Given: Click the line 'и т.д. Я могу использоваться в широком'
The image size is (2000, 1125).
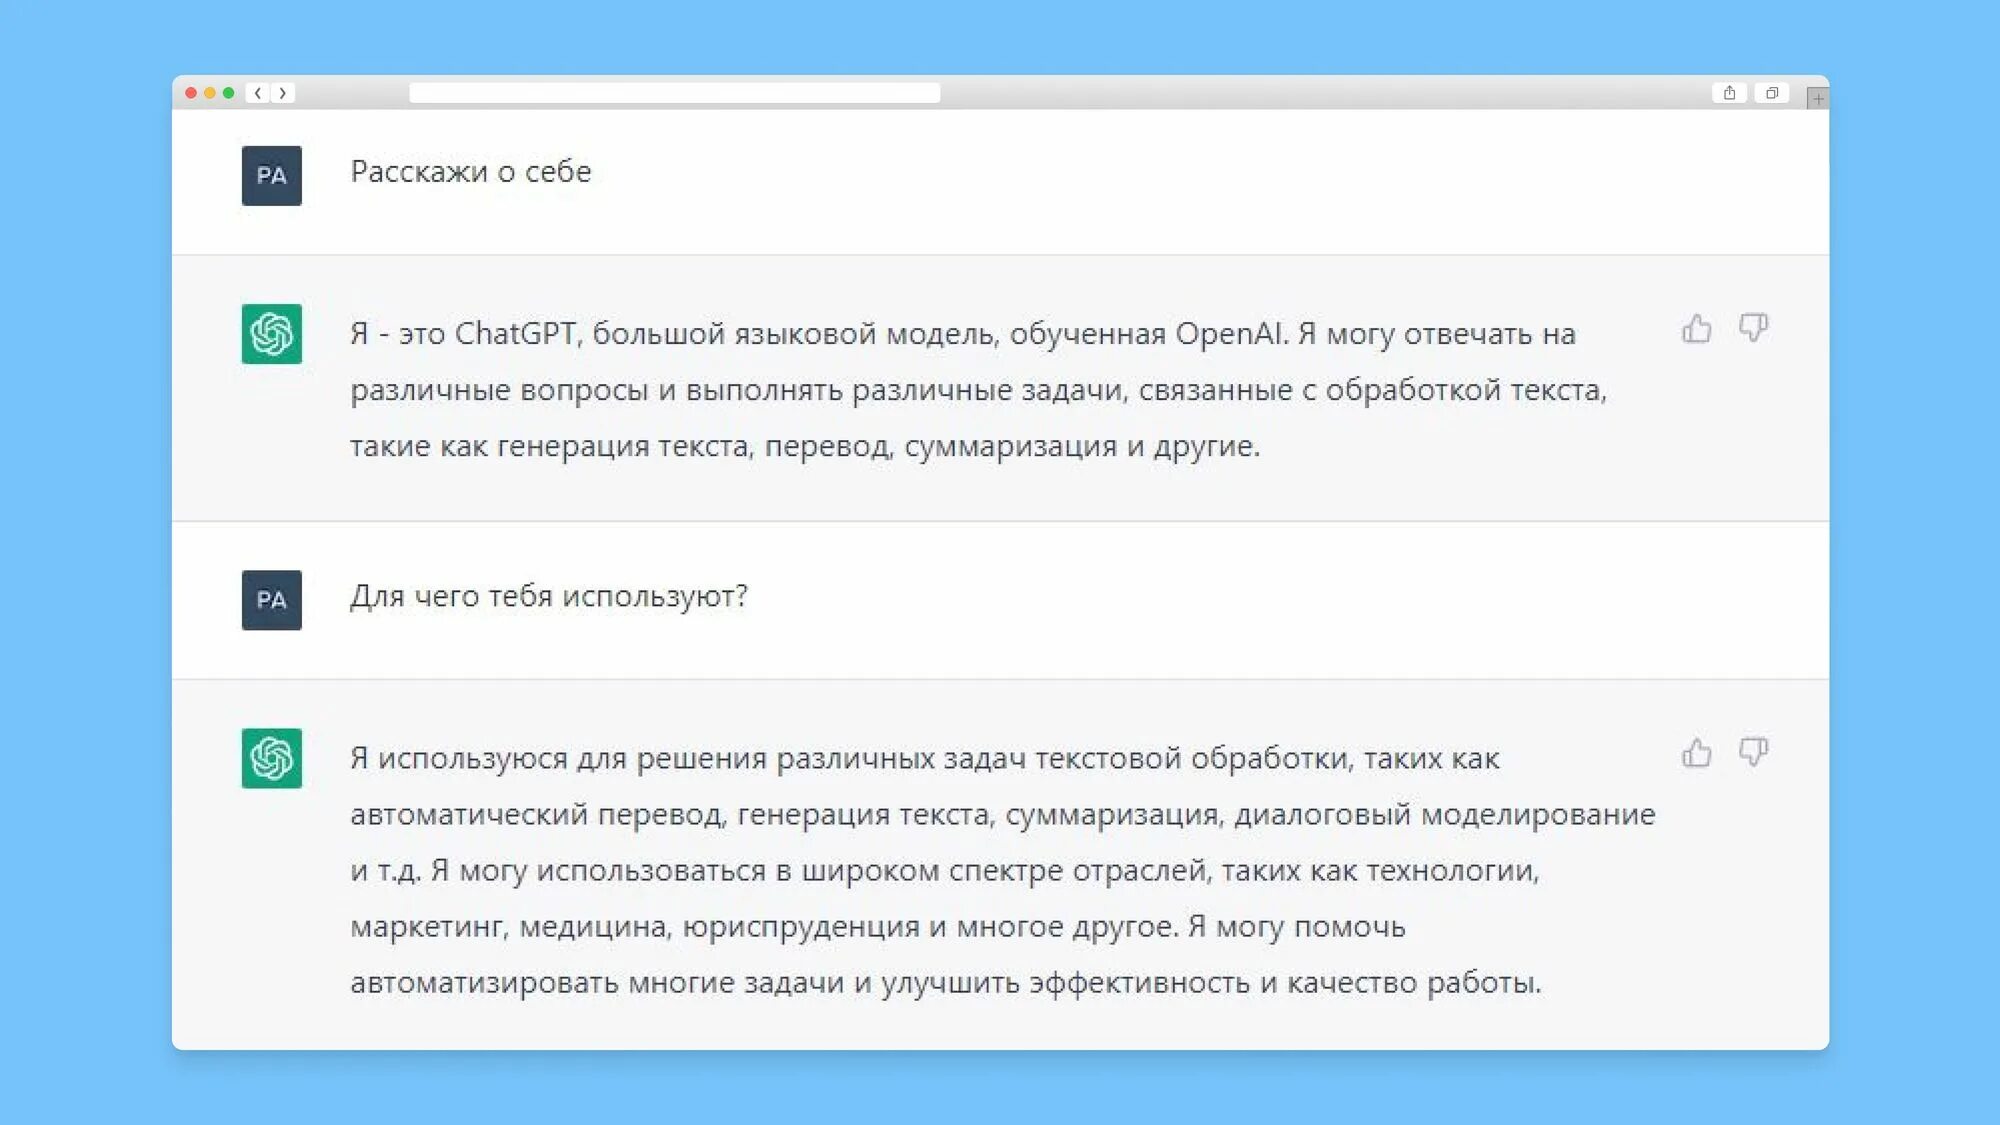Looking at the screenshot, I should (x=945, y=871).
